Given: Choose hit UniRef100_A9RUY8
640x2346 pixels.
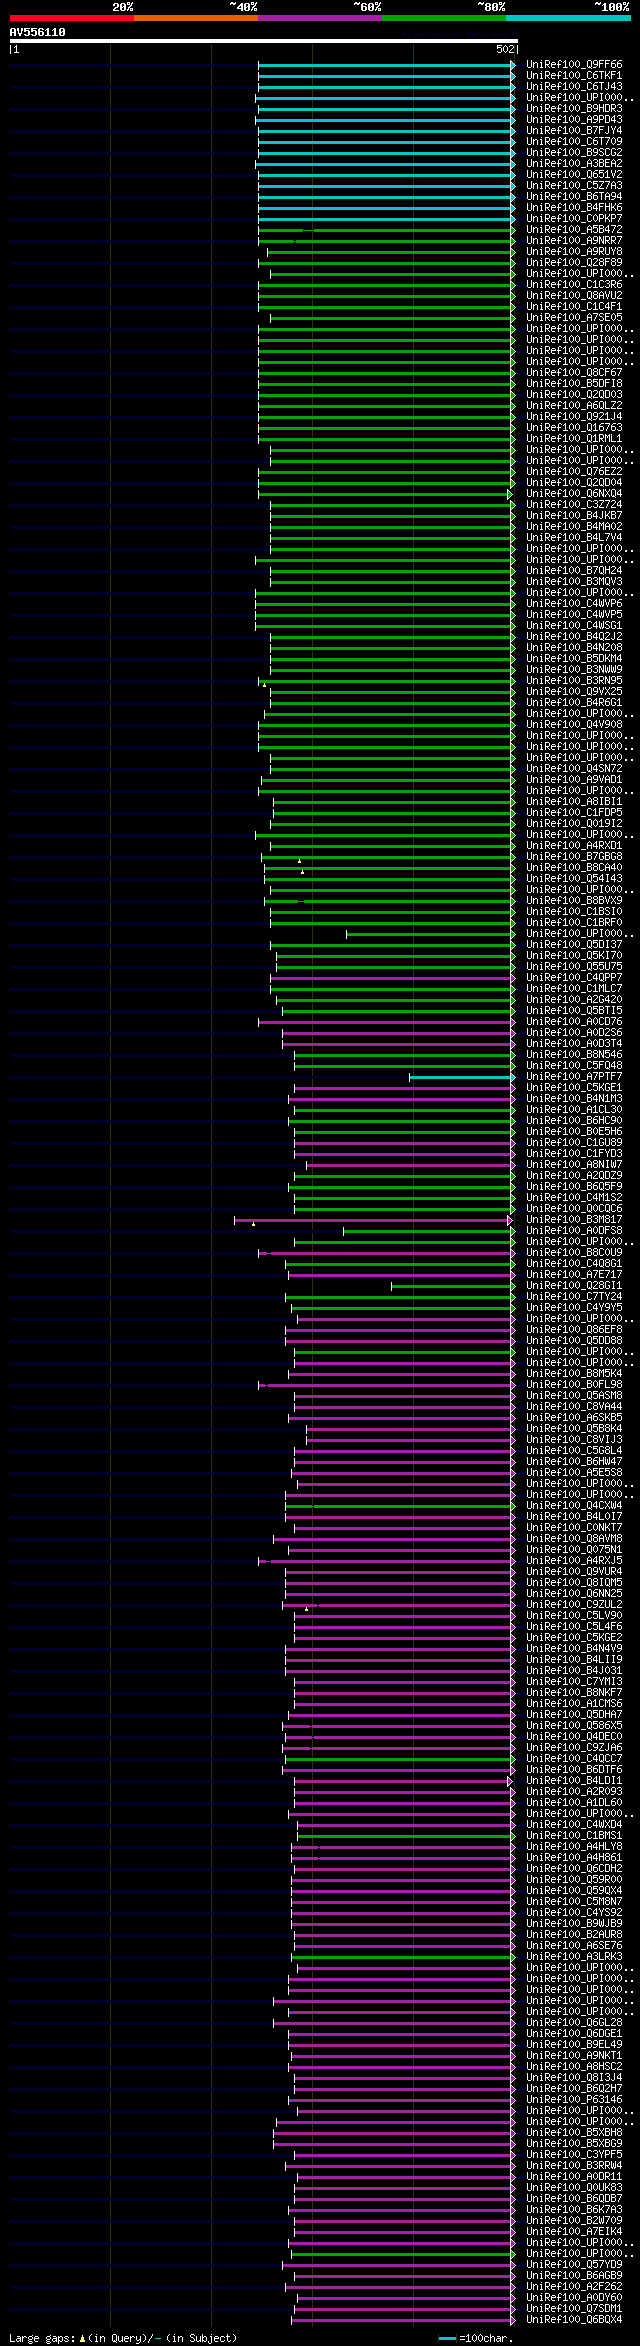Looking at the screenshot, I should point(574,252).
